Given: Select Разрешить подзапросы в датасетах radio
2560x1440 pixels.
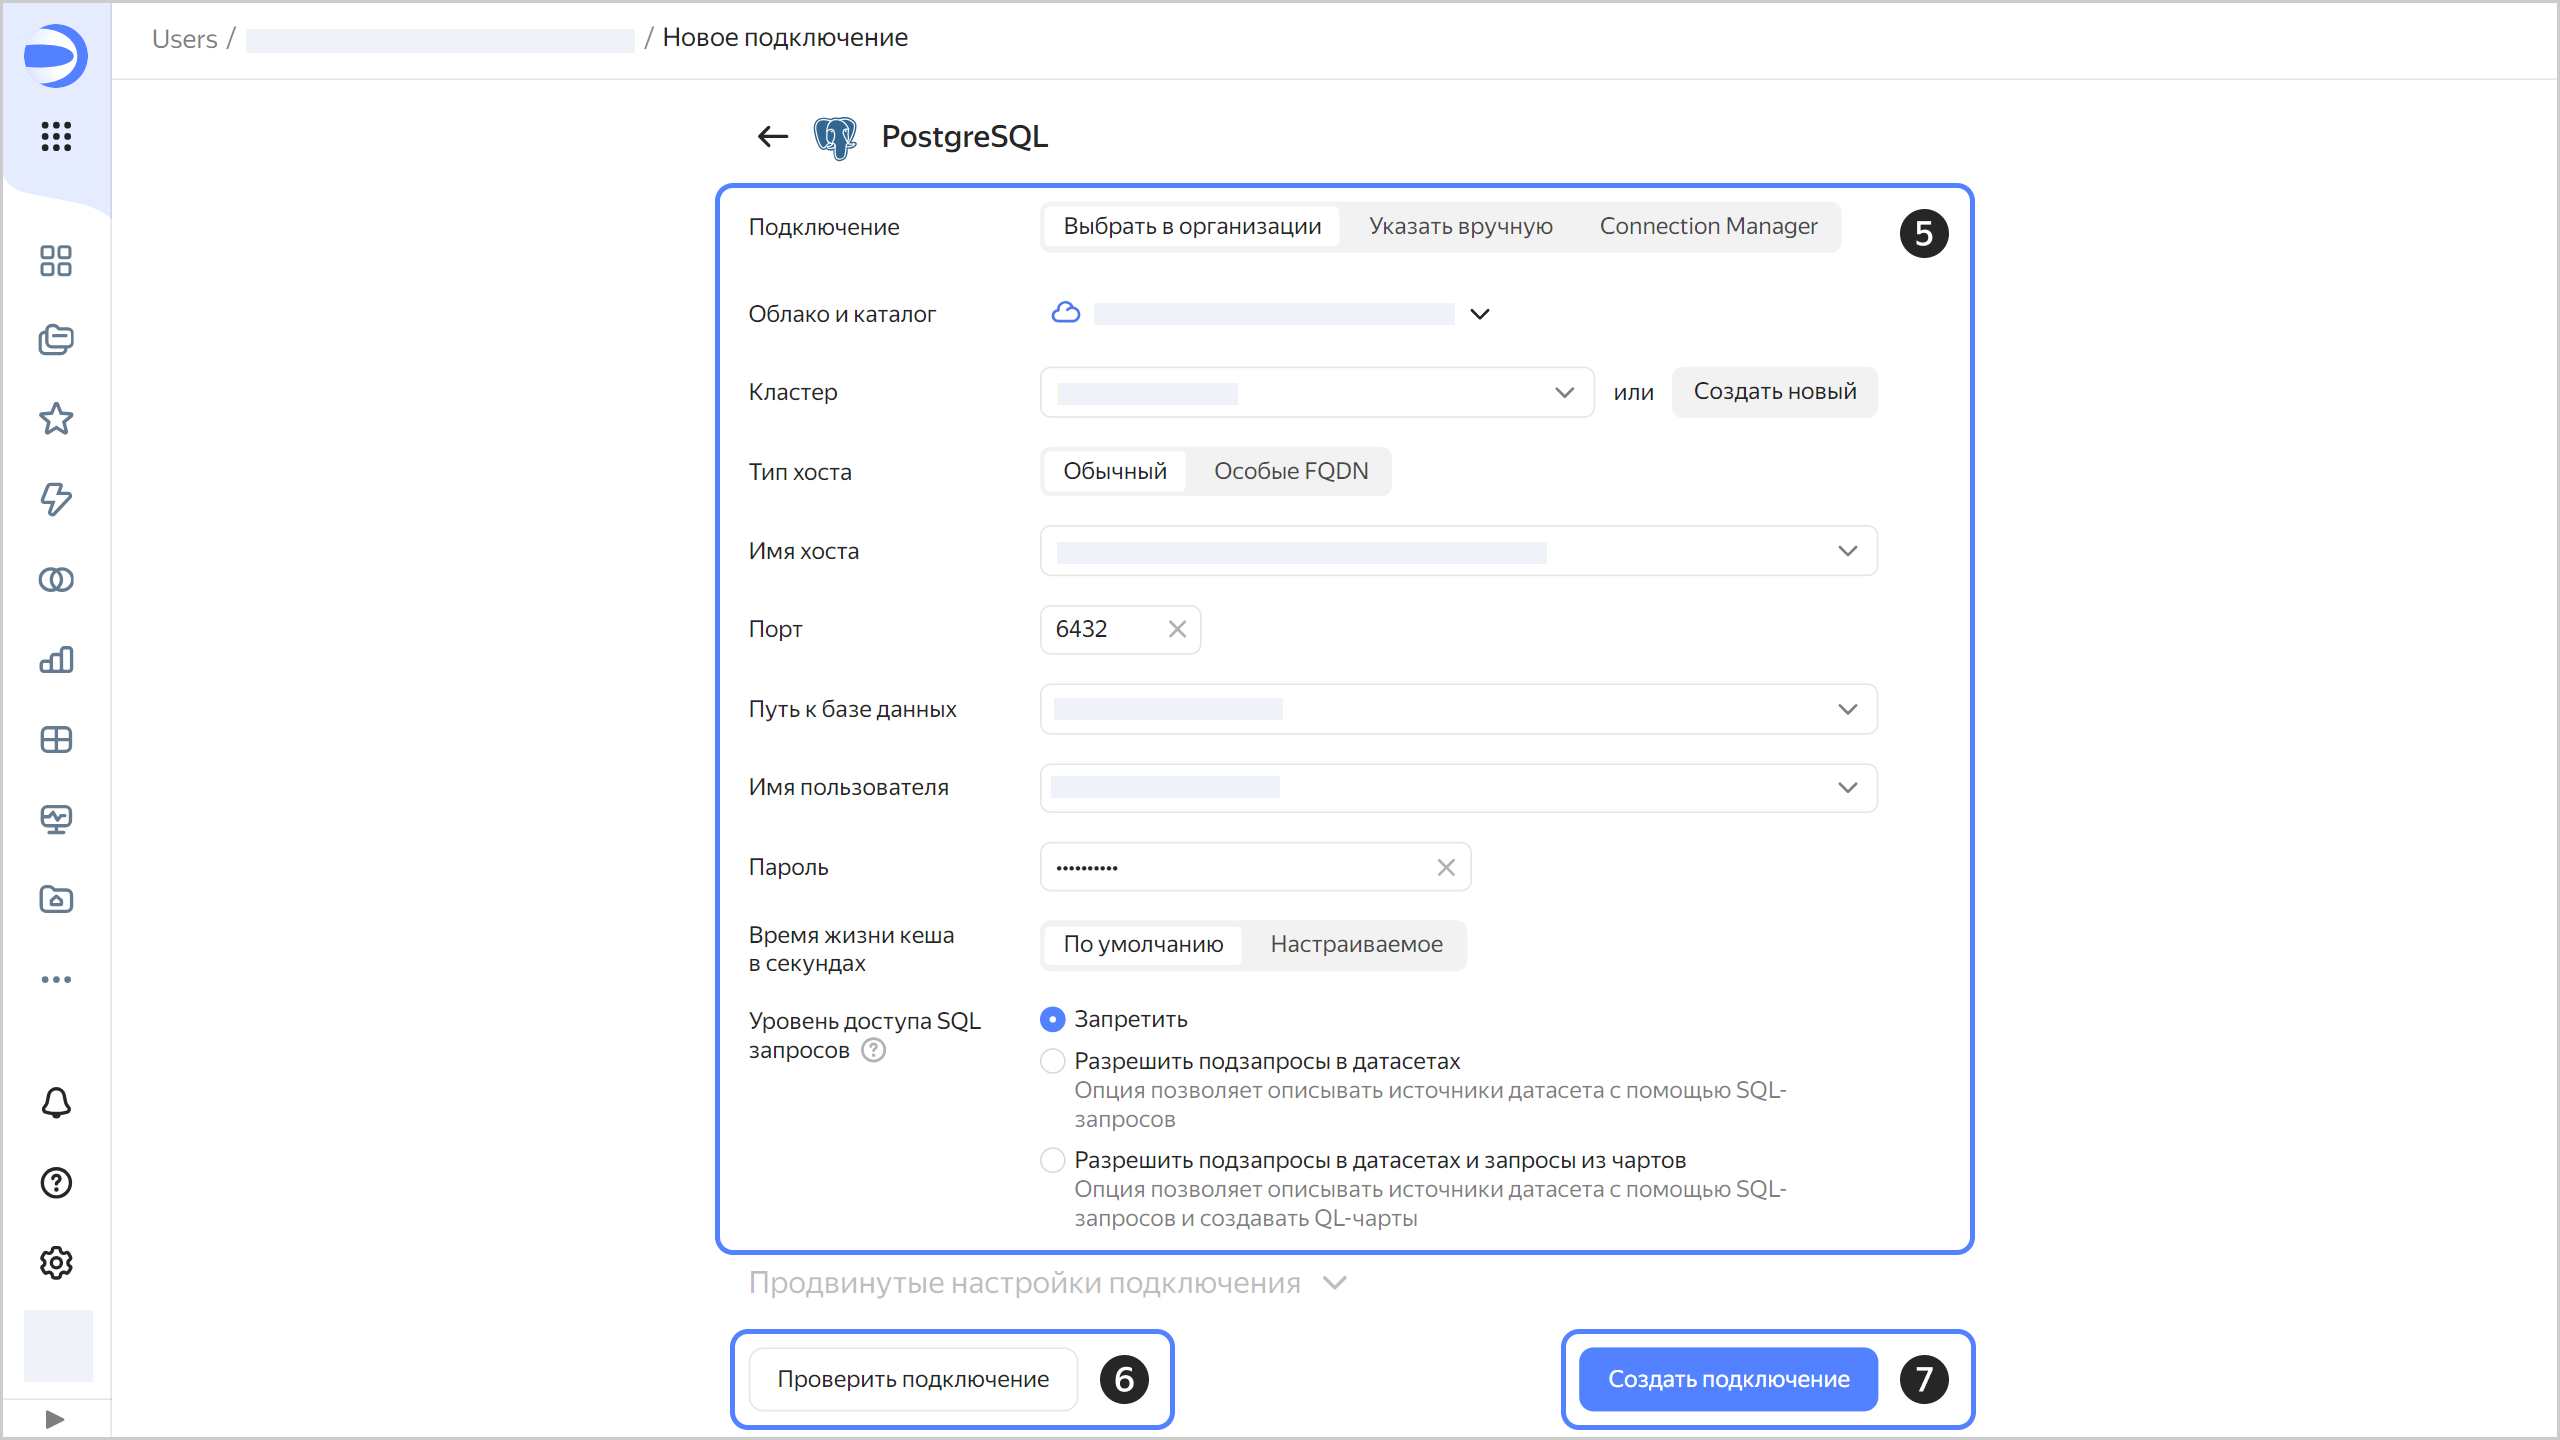Looking at the screenshot, I should coord(1052,1061).
